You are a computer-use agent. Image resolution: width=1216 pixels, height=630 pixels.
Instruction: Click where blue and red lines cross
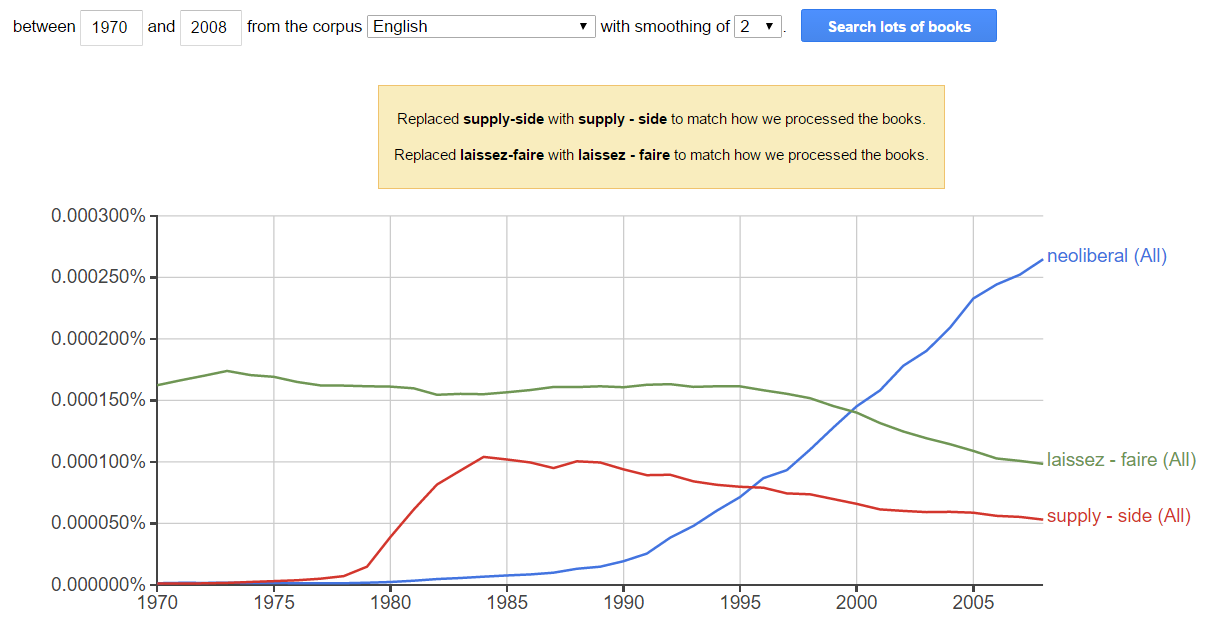[x=757, y=486]
